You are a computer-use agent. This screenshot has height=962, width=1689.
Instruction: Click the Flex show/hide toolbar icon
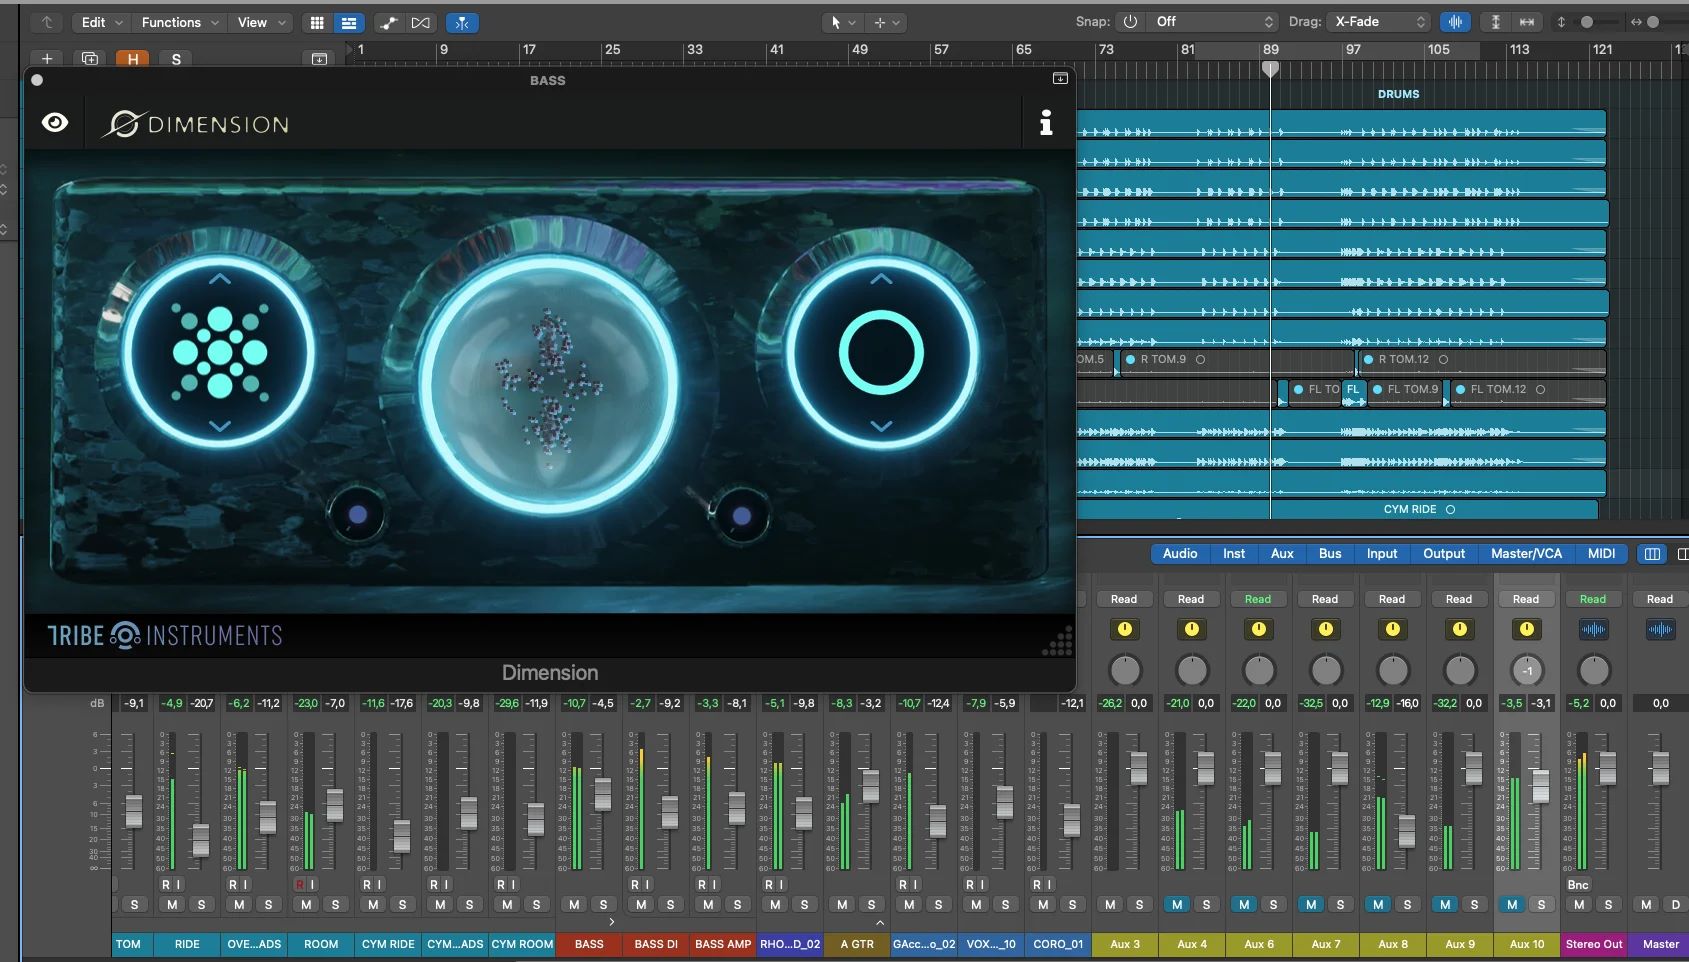click(x=421, y=22)
